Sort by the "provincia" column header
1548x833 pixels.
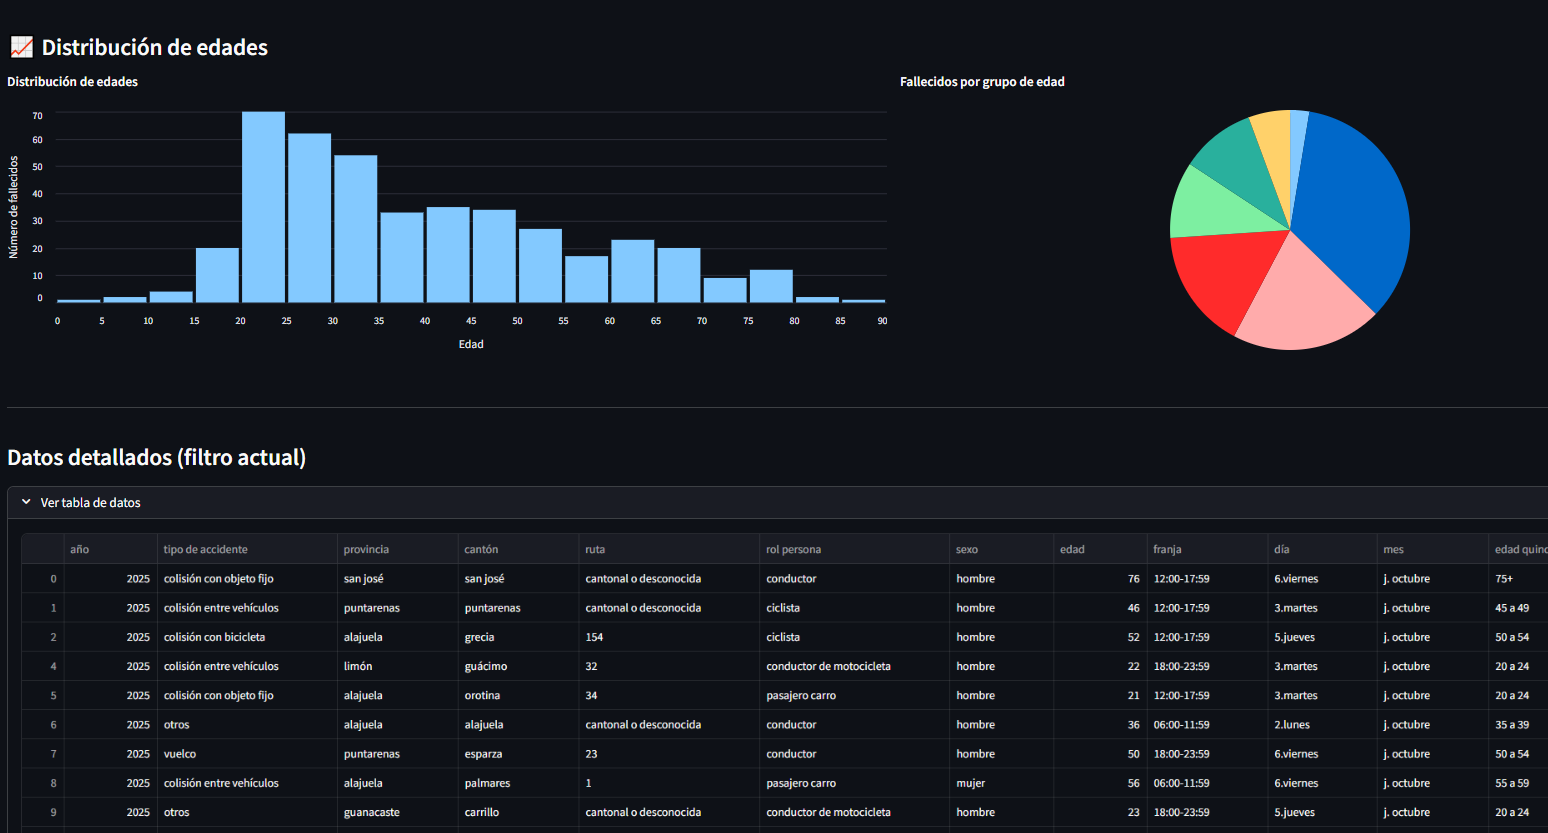(x=366, y=549)
